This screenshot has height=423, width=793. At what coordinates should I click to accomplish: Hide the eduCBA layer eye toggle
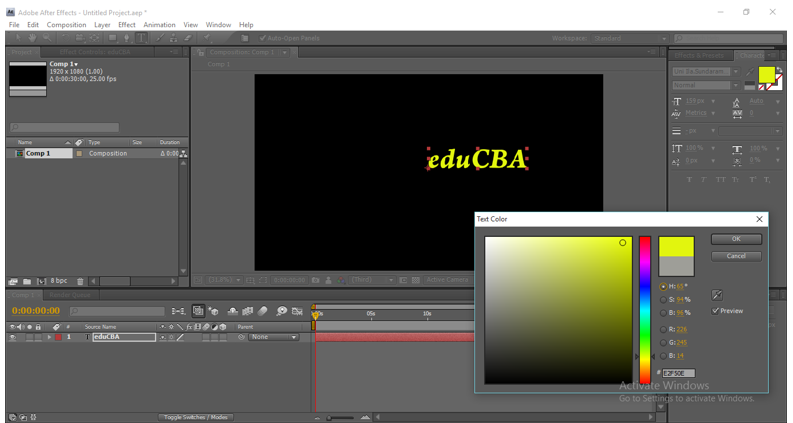click(x=13, y=337)
